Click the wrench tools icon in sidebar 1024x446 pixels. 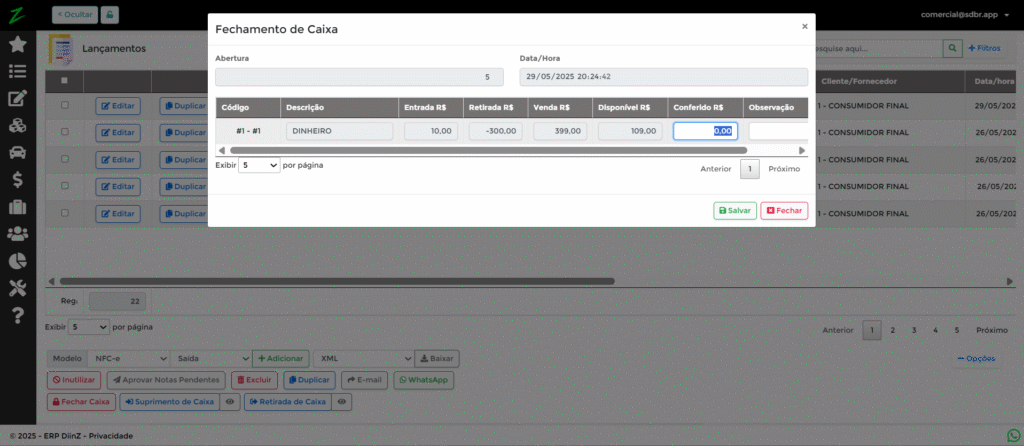[17, 288]
